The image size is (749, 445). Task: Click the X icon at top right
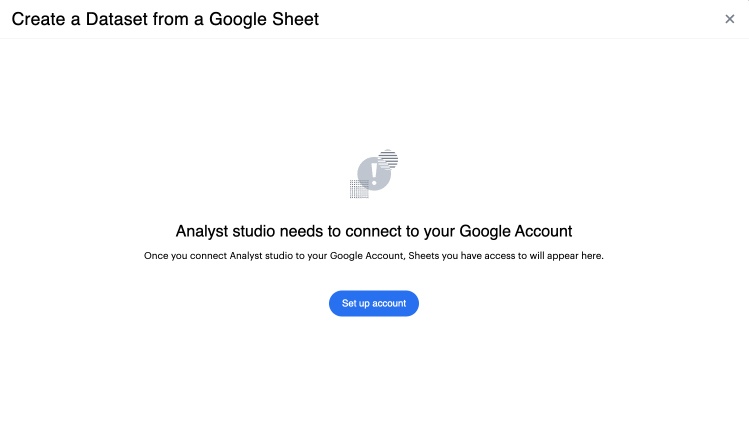coord(730,19)
